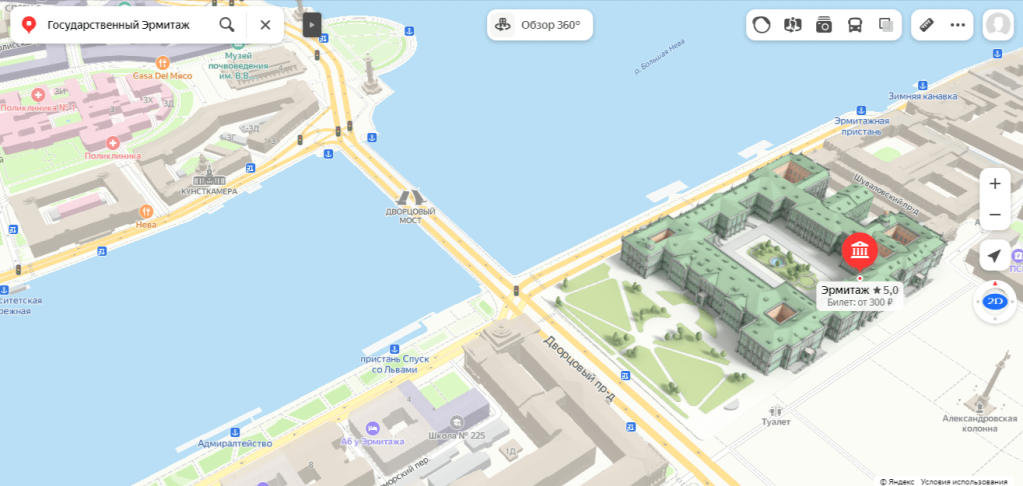Open the map layers switcher
The width and height of the screenshot is (1023, 486).
pyautogui.click(x=885, y=25)
